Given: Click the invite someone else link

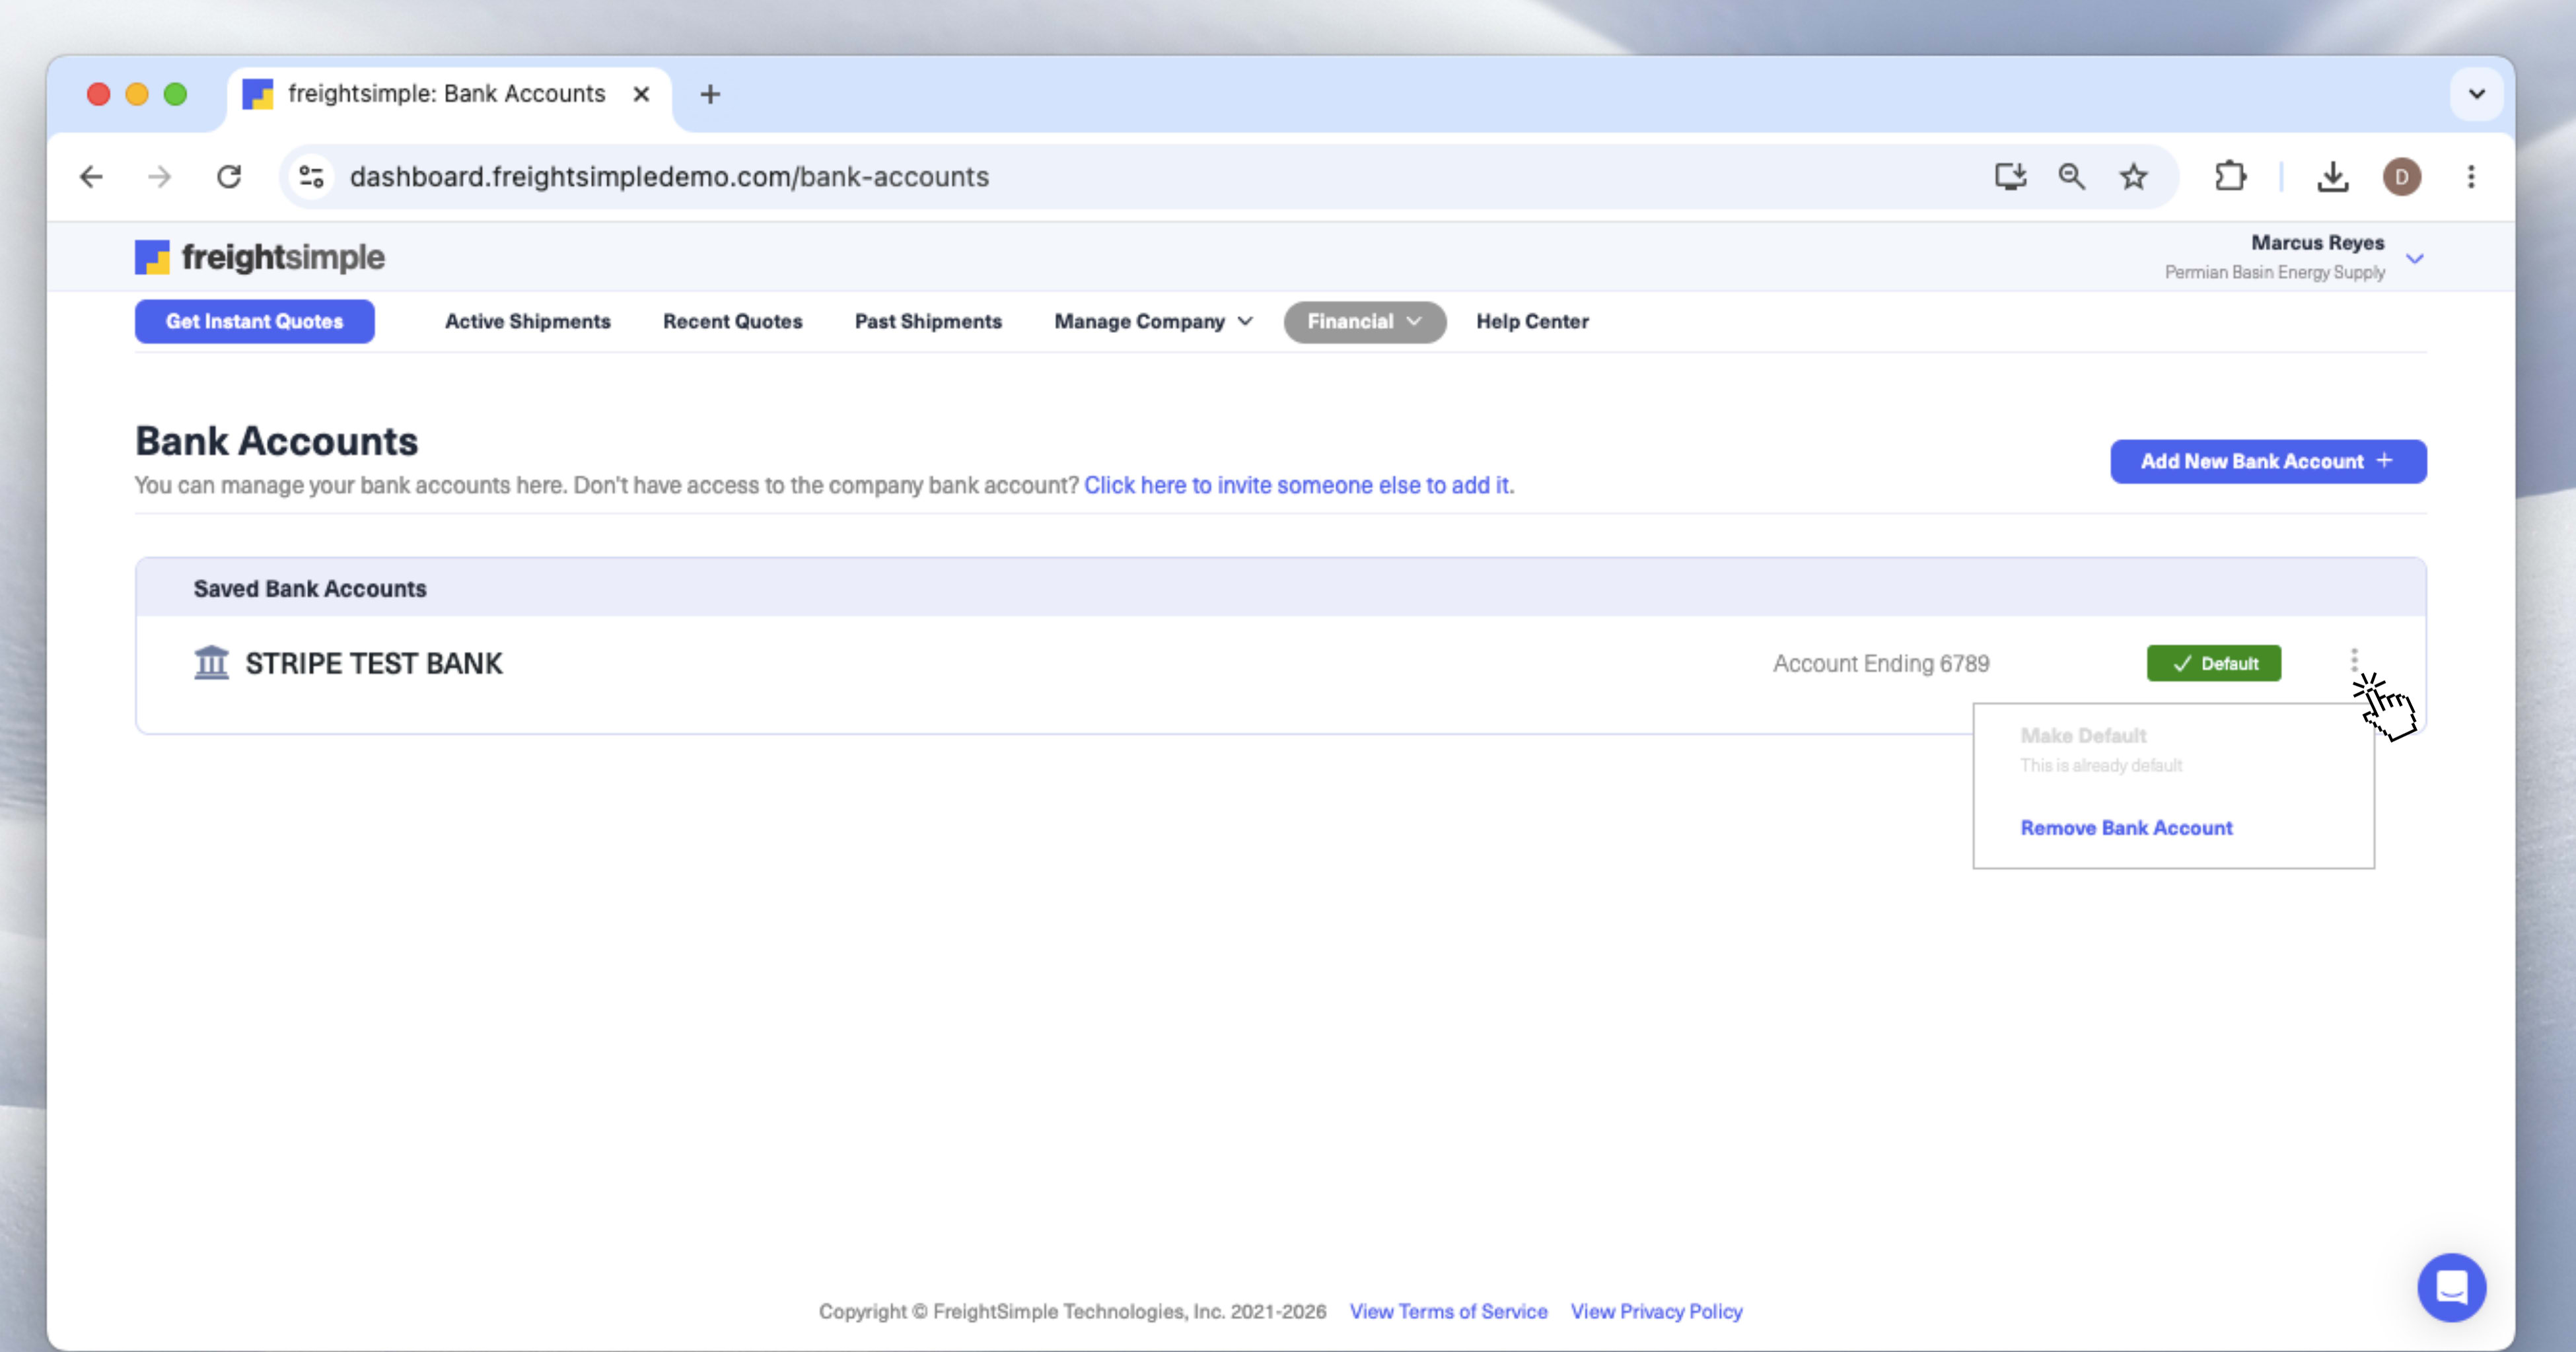Looking at the screenshot, I should pos(1298,485).
